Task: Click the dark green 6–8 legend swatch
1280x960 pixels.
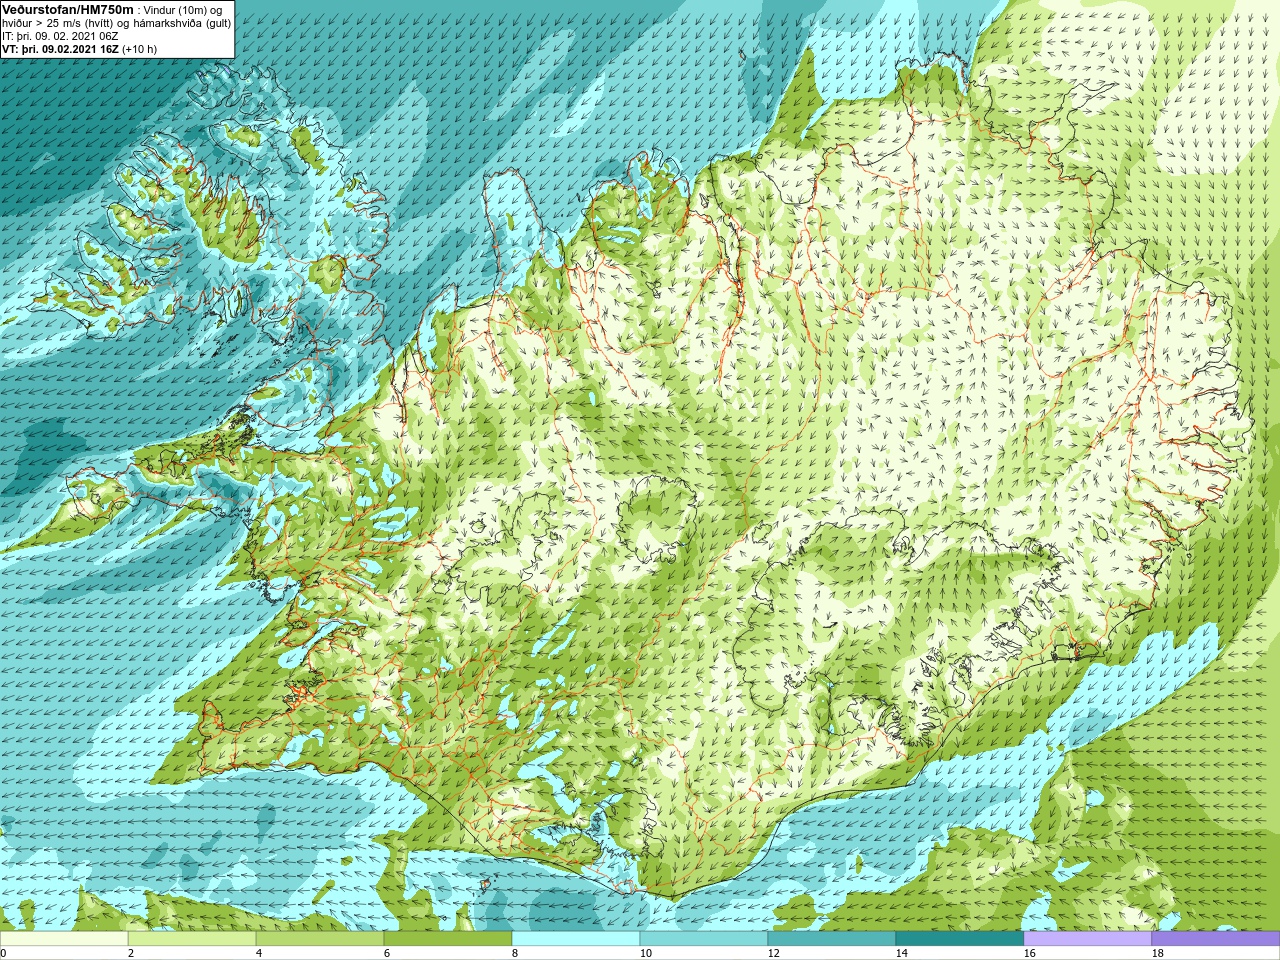Action: click(448, 939)
